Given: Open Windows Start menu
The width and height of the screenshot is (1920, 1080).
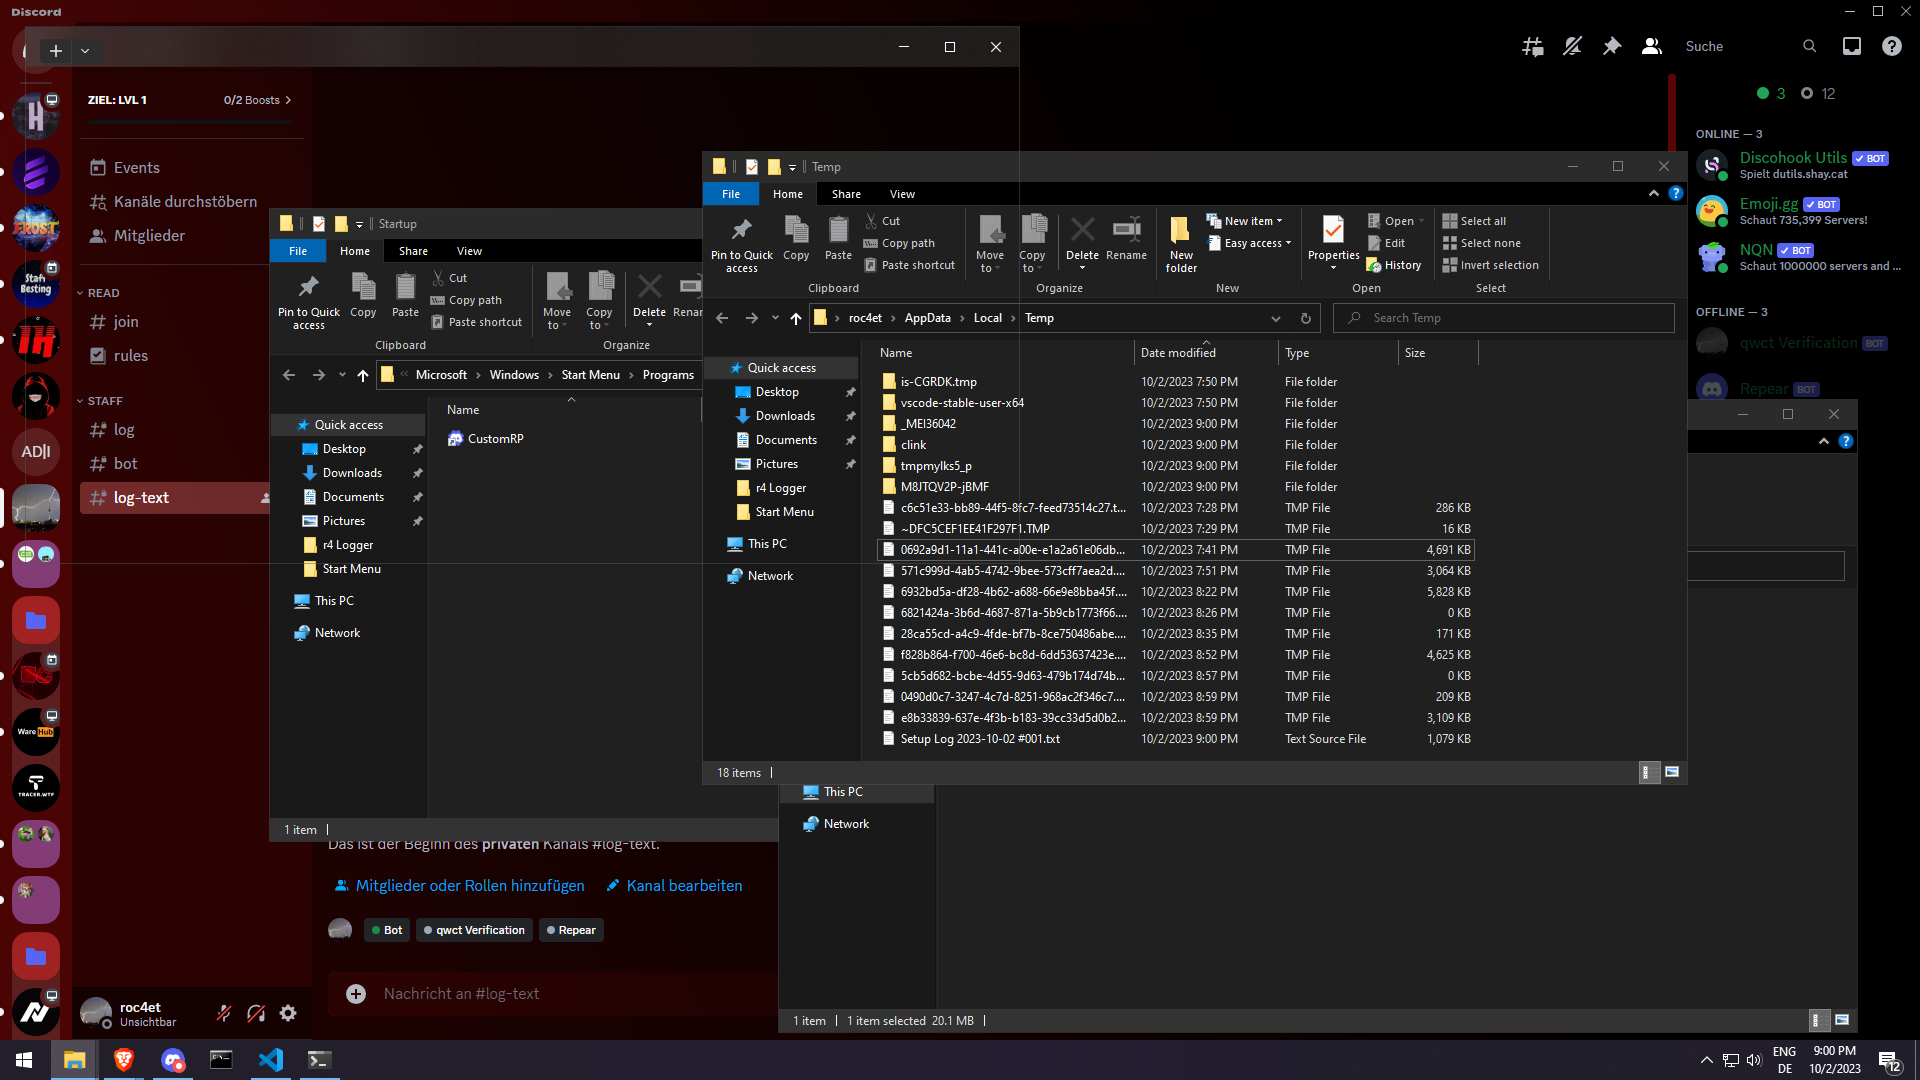Looking at the screenshot, I should [24, 1060].
